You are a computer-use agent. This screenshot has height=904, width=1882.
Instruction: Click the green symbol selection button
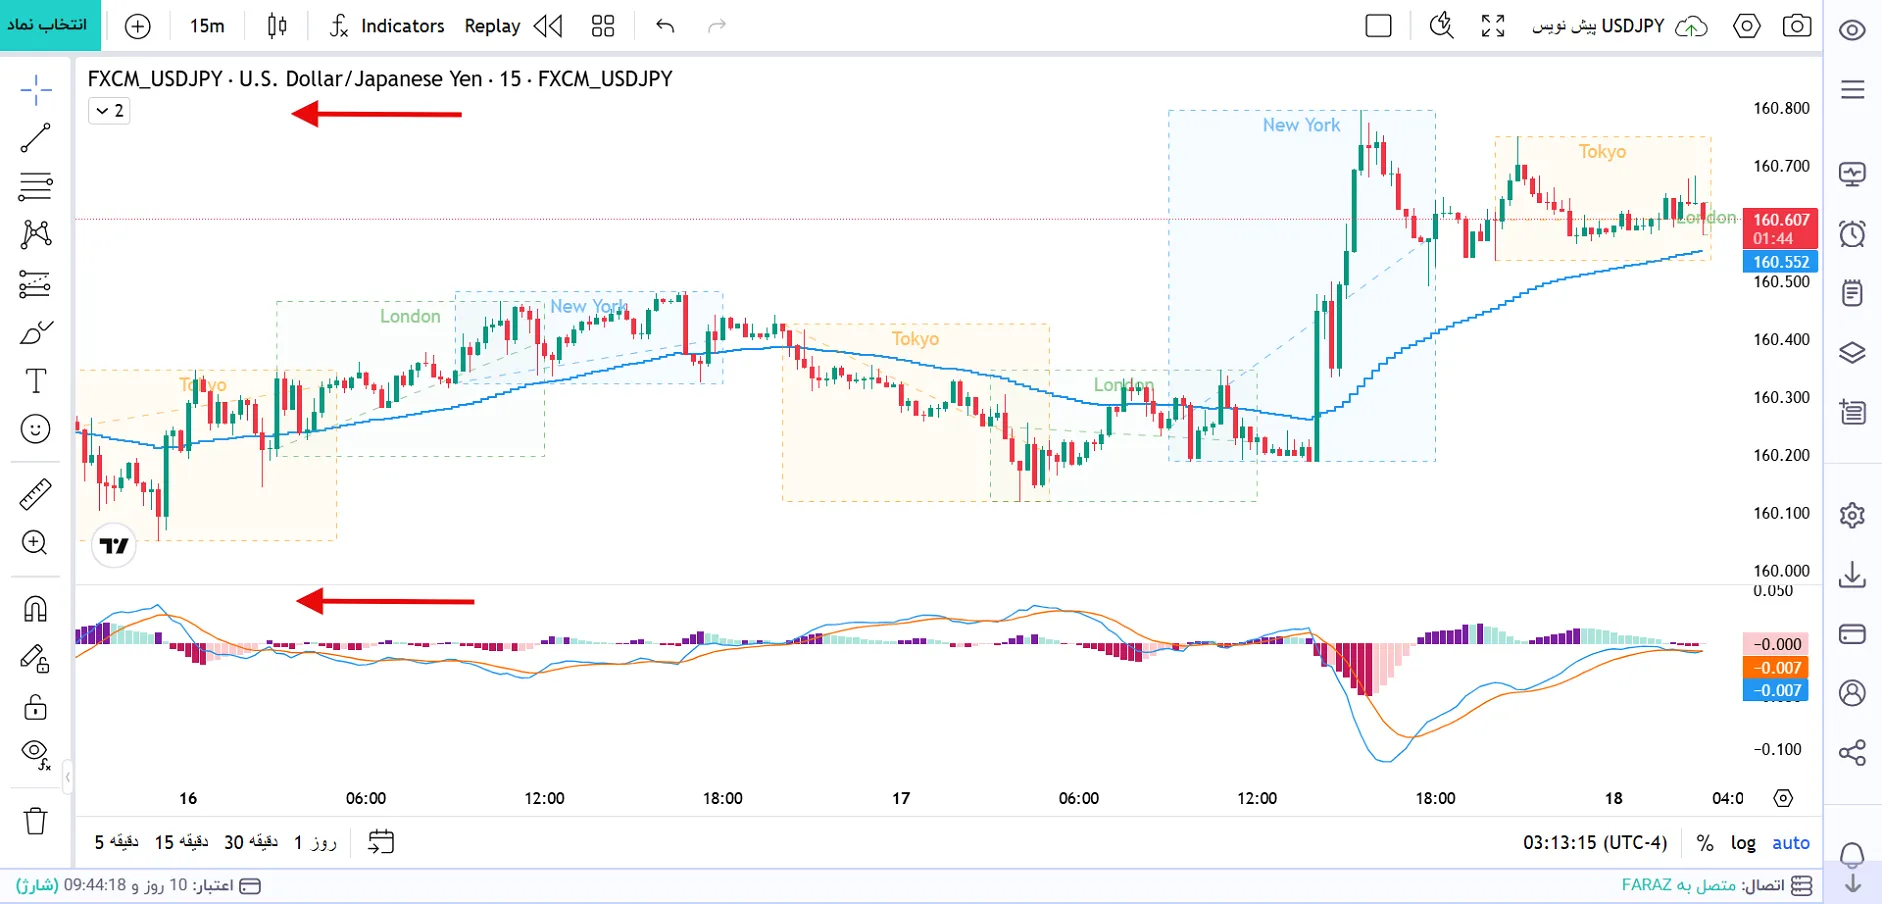(50, 25)
